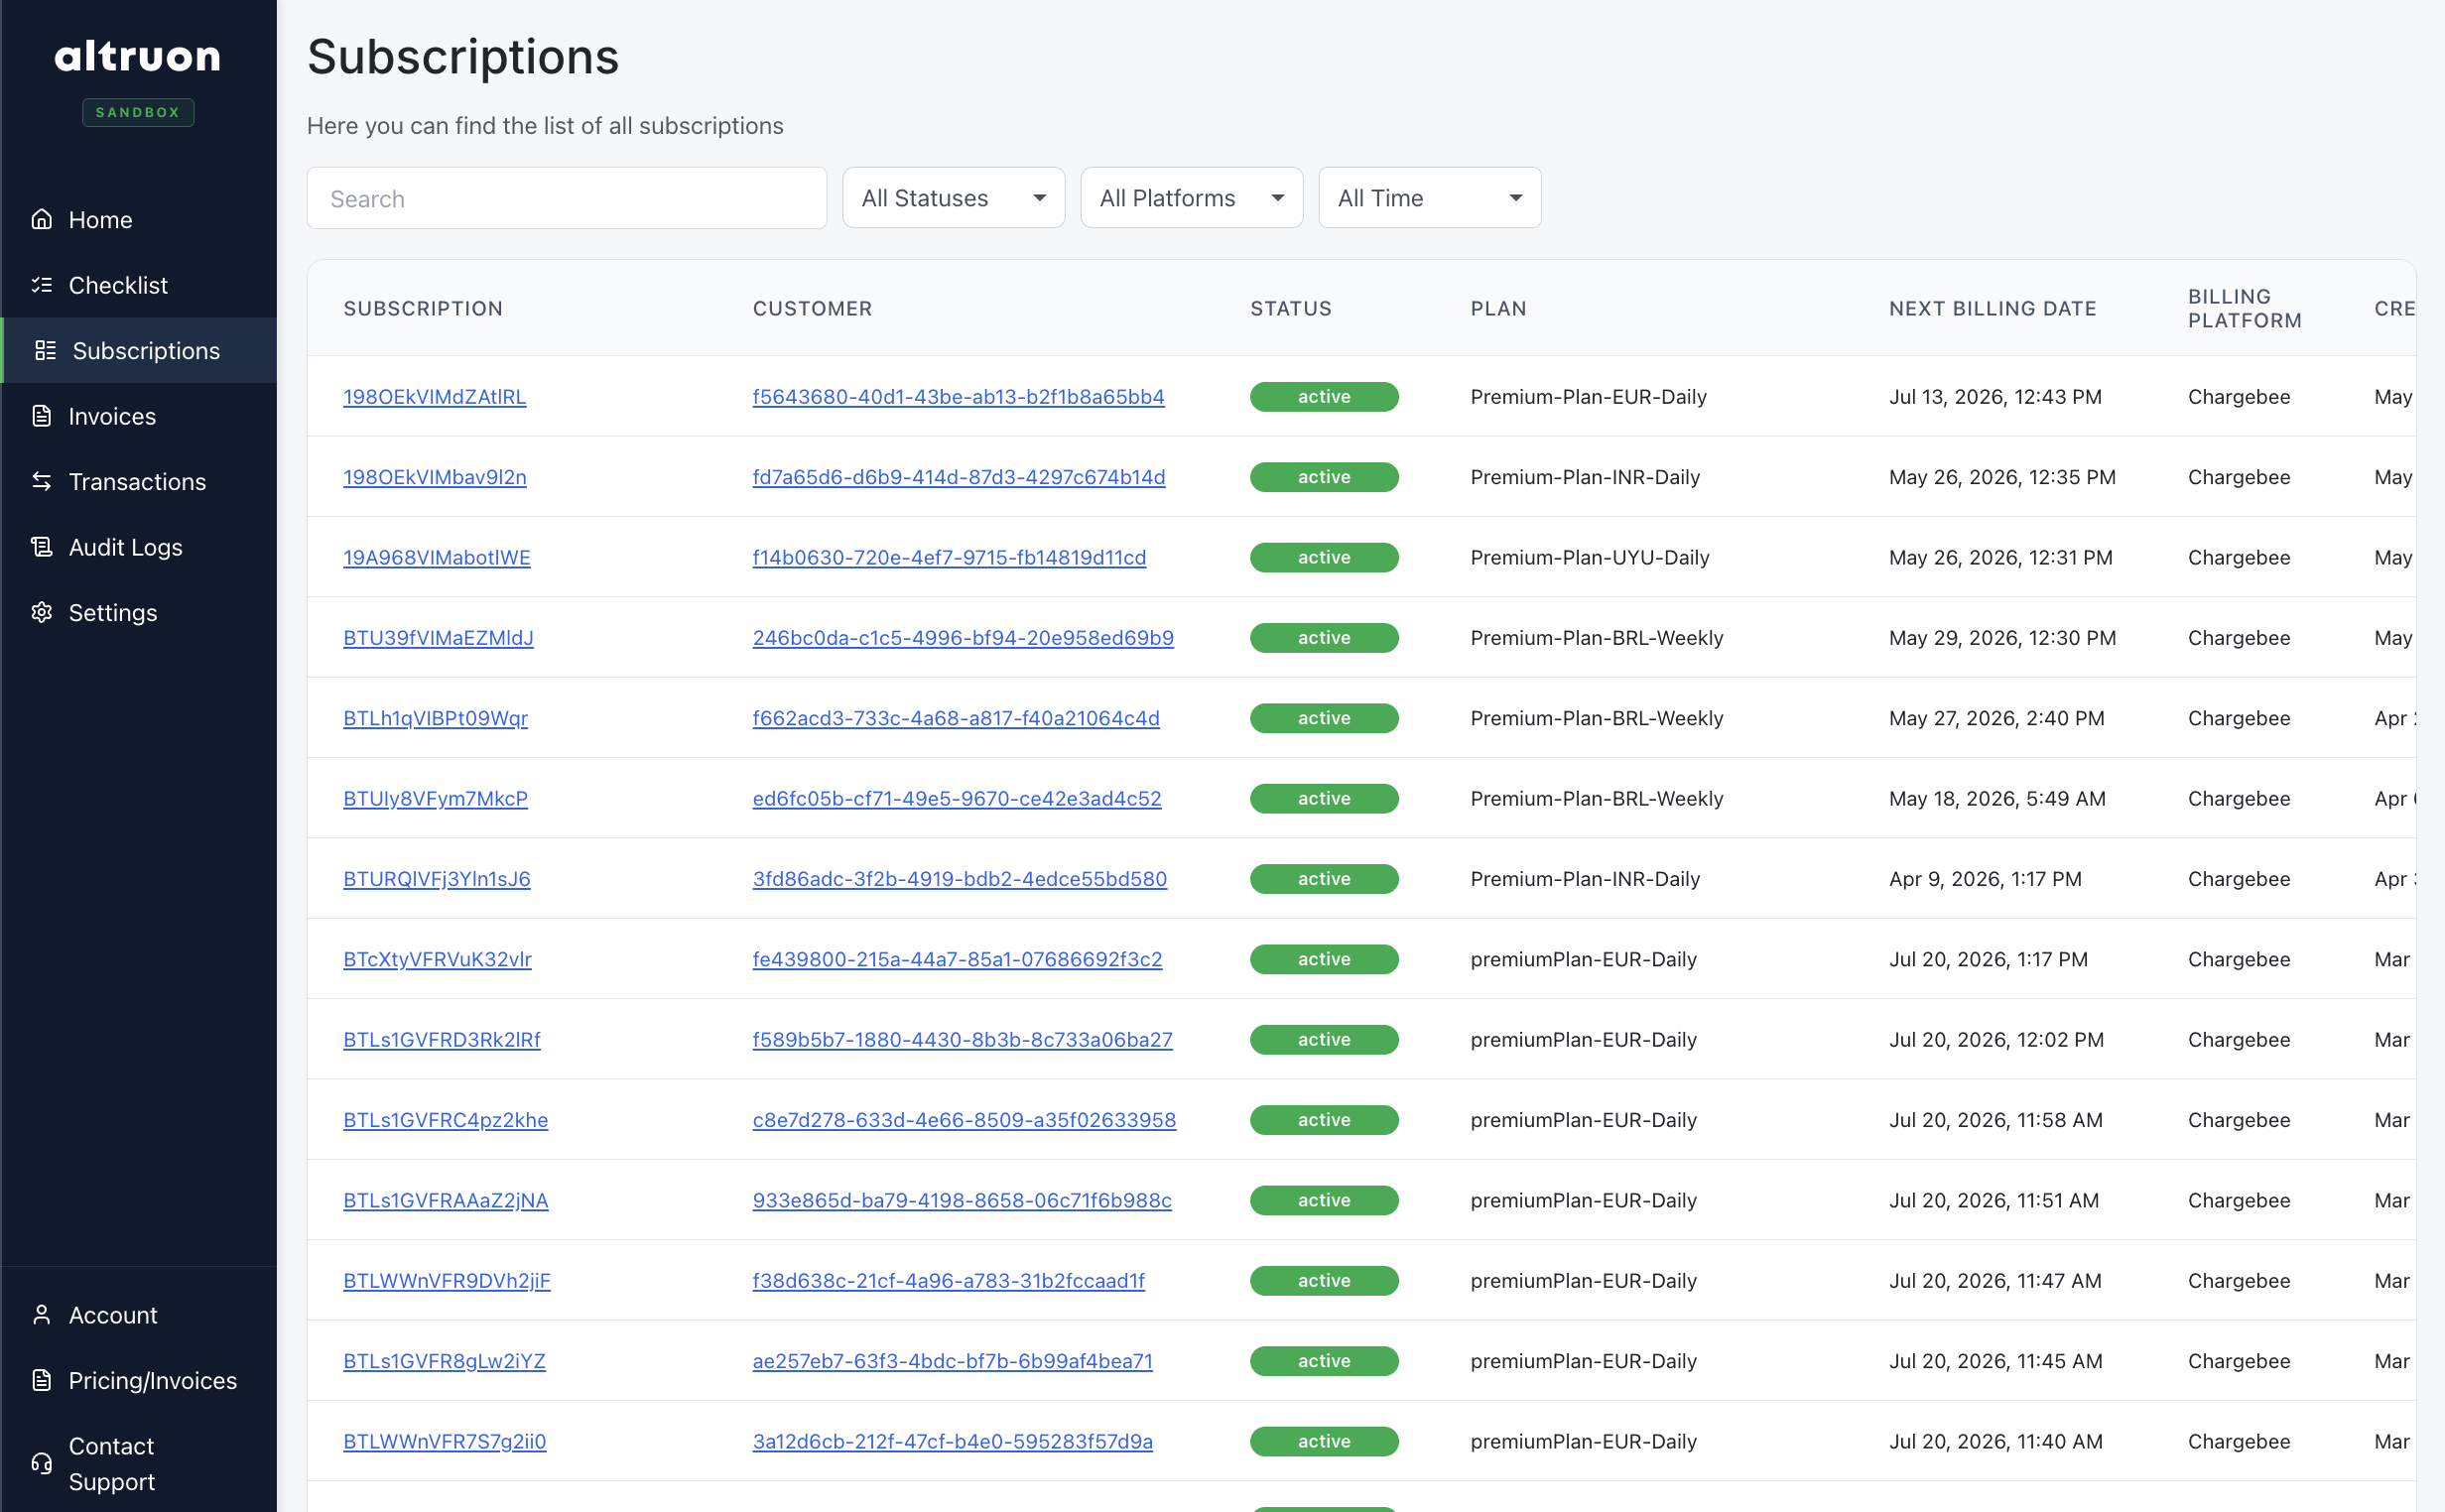Open Invoices menu item
2445x1512 pixels.
(x=140, y=416)
